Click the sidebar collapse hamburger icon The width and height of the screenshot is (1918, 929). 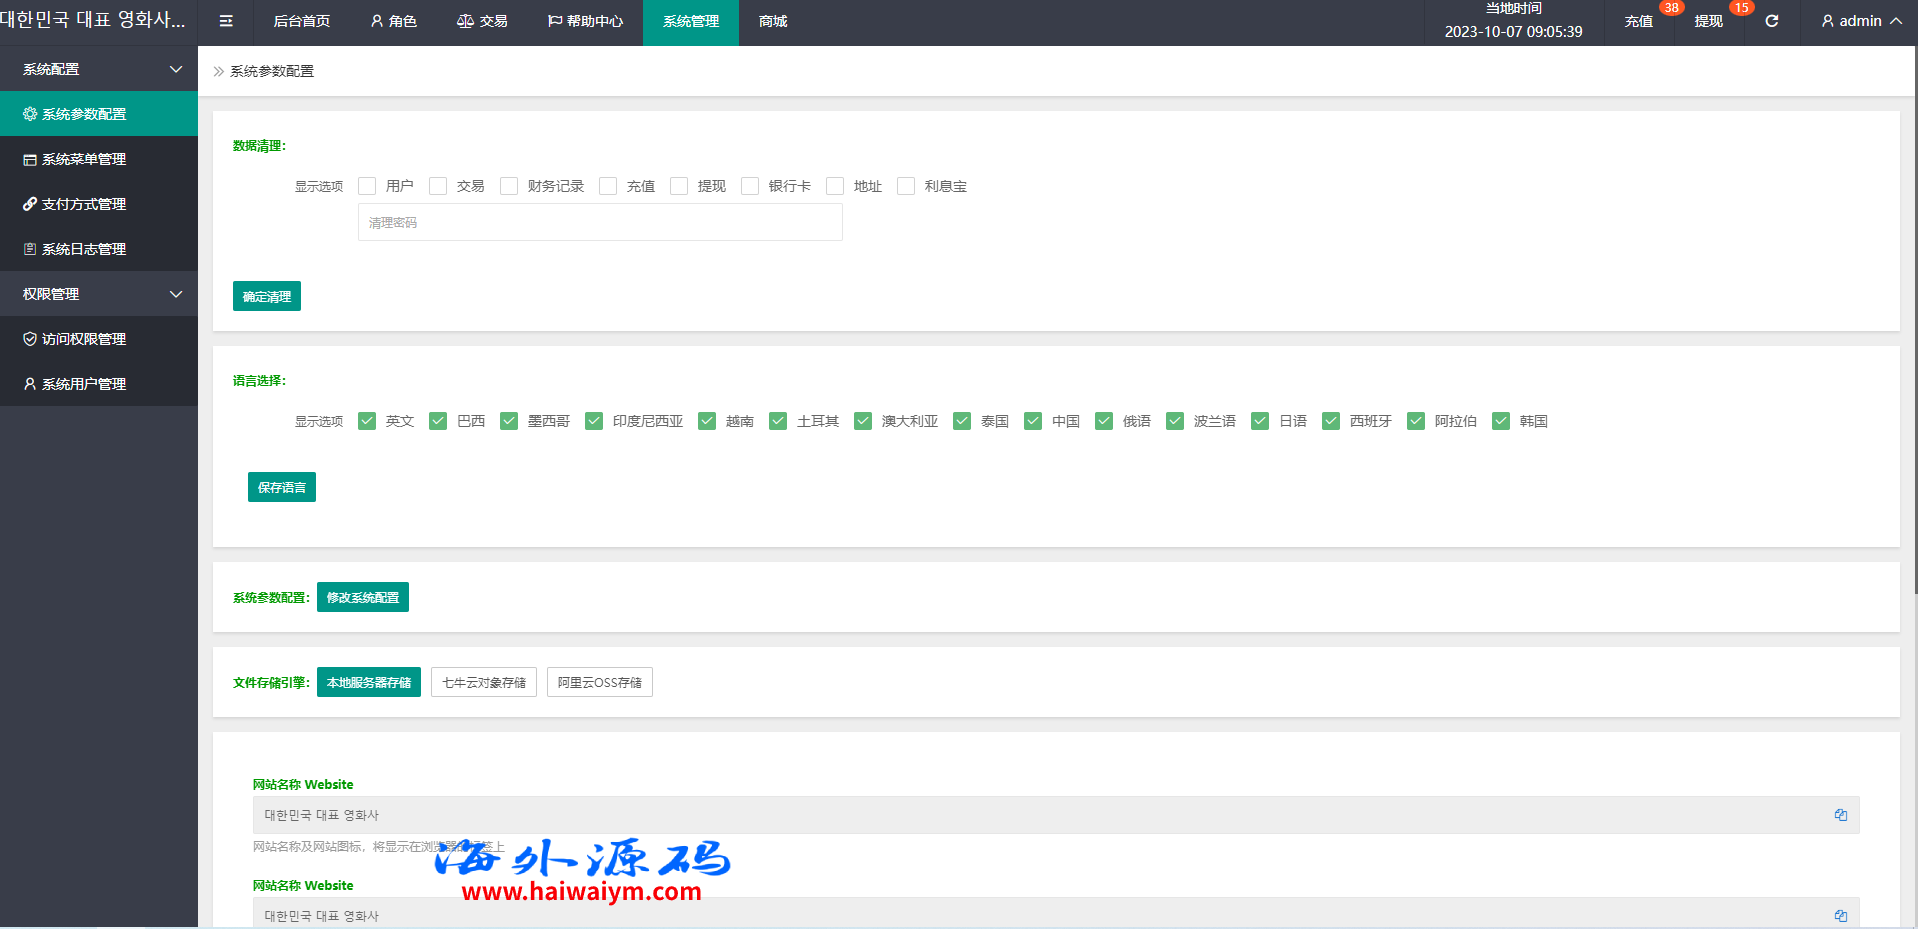tap(226, 21)
